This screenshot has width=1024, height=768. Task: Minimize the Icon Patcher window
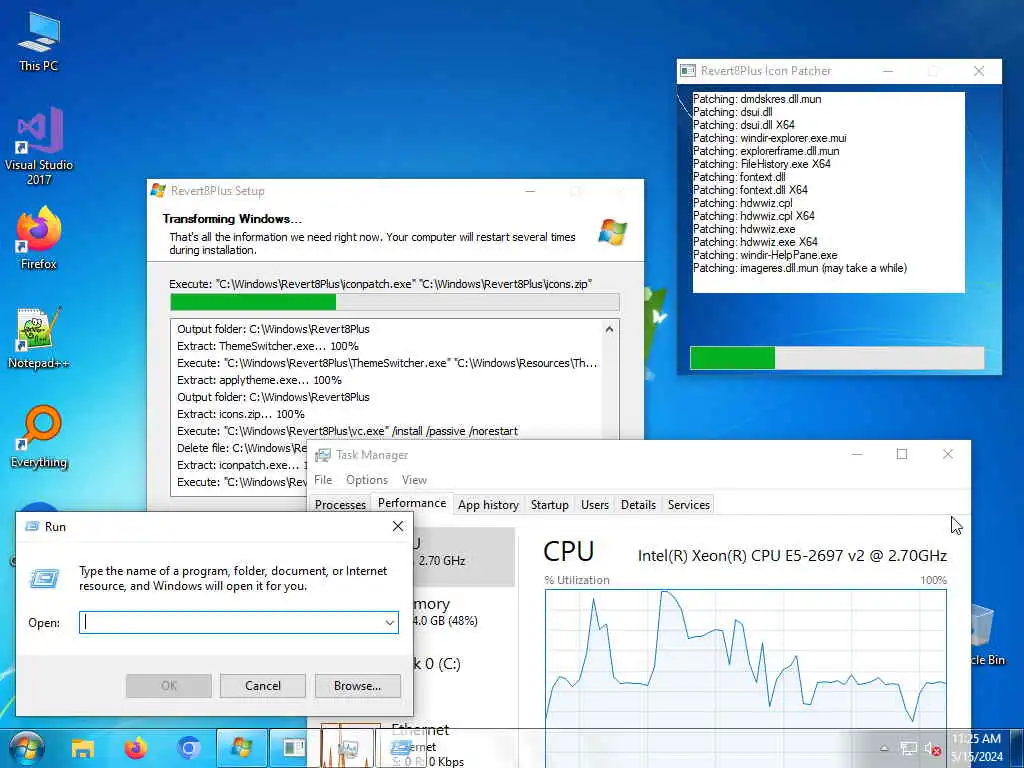tap(888, 71)
